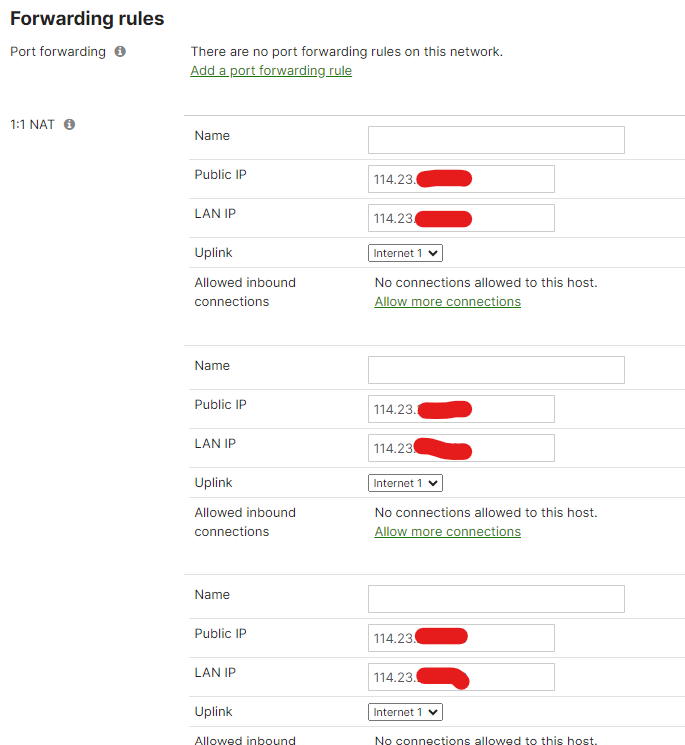
Task: Click the info icon beside Port forwarding
Action: coord(120,52)
